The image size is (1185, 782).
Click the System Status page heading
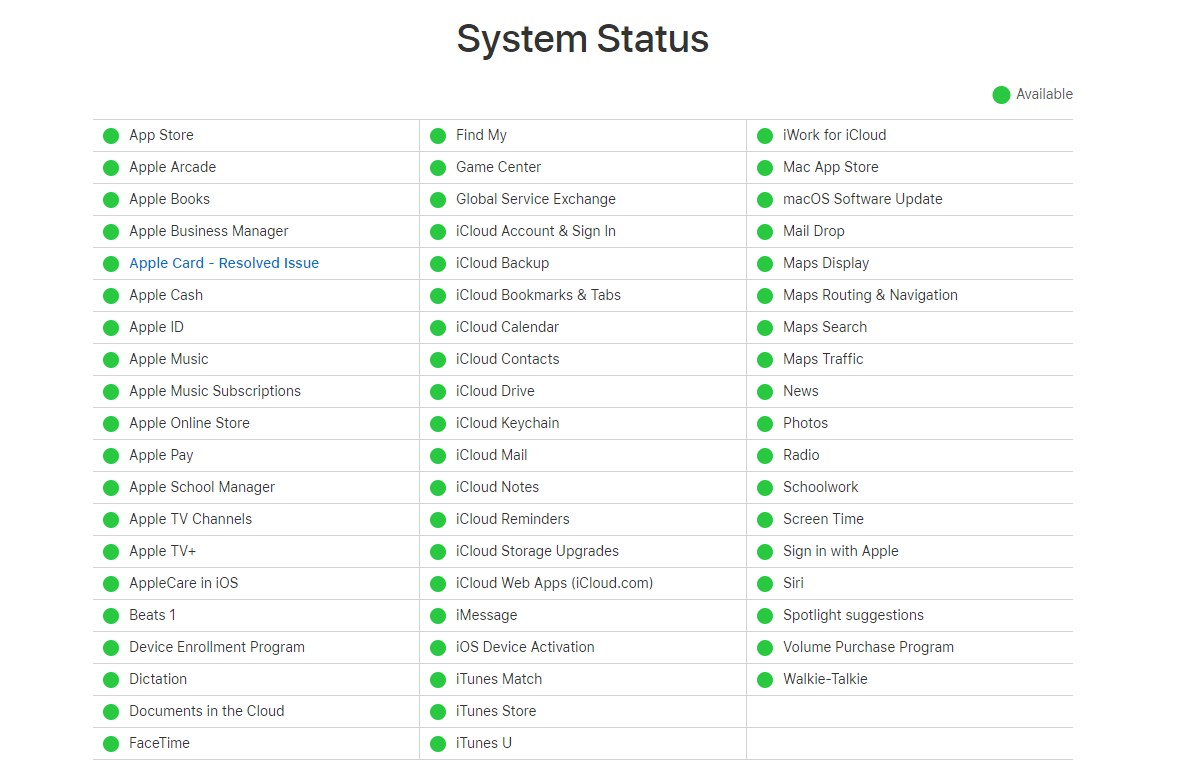tap(583, 40)
